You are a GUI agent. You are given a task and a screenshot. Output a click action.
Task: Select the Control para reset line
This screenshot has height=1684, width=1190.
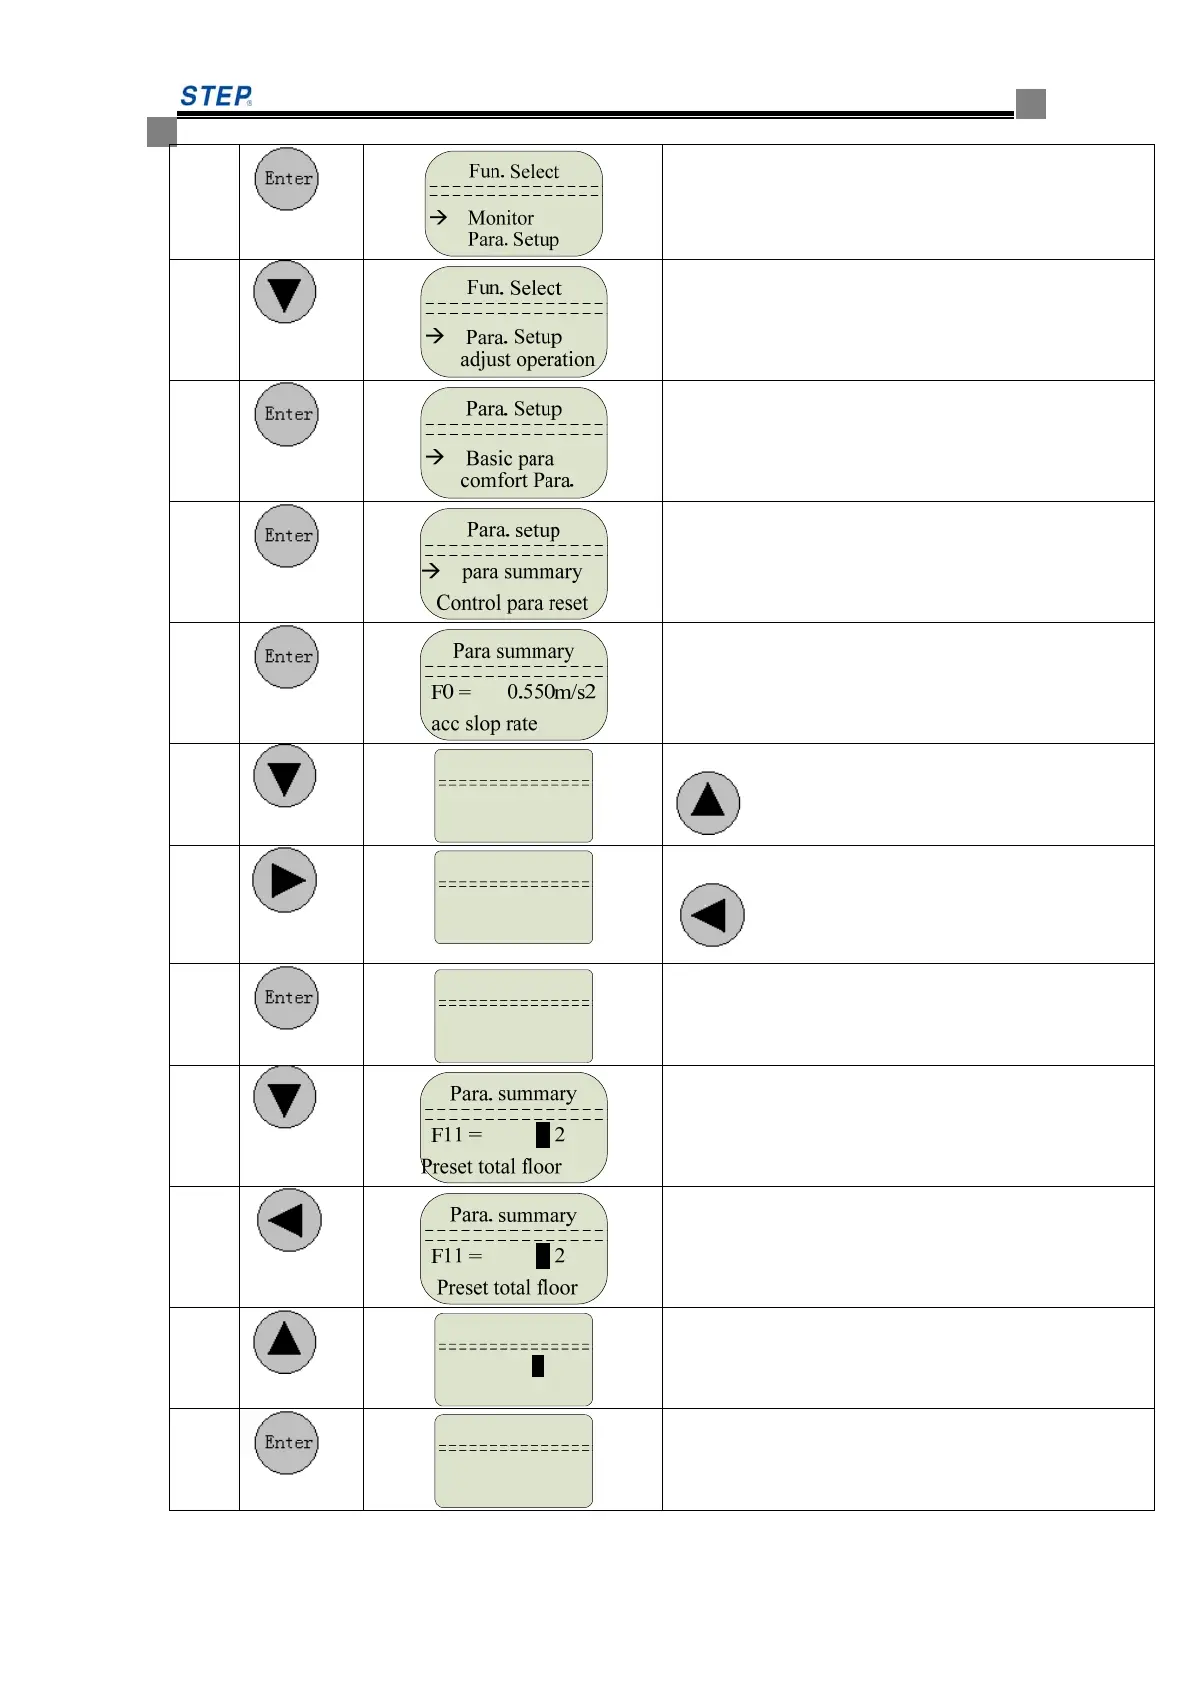click(x=512, y=603)
